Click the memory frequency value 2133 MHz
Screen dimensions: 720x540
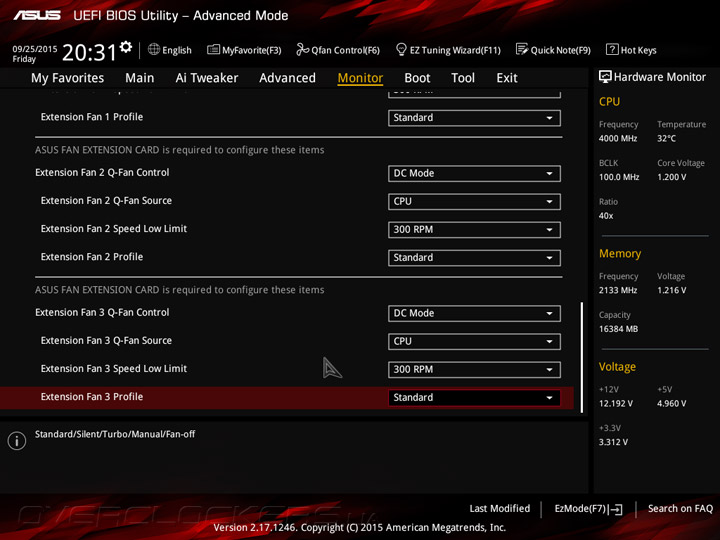pos(618,290)
